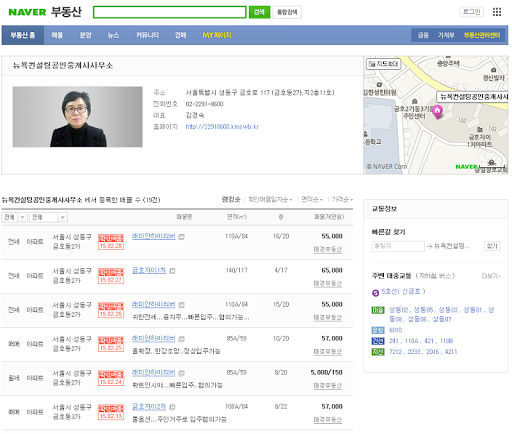Open the second, wider 전체 filter dropdown
512x434 pixels.
tap(49, 217)
